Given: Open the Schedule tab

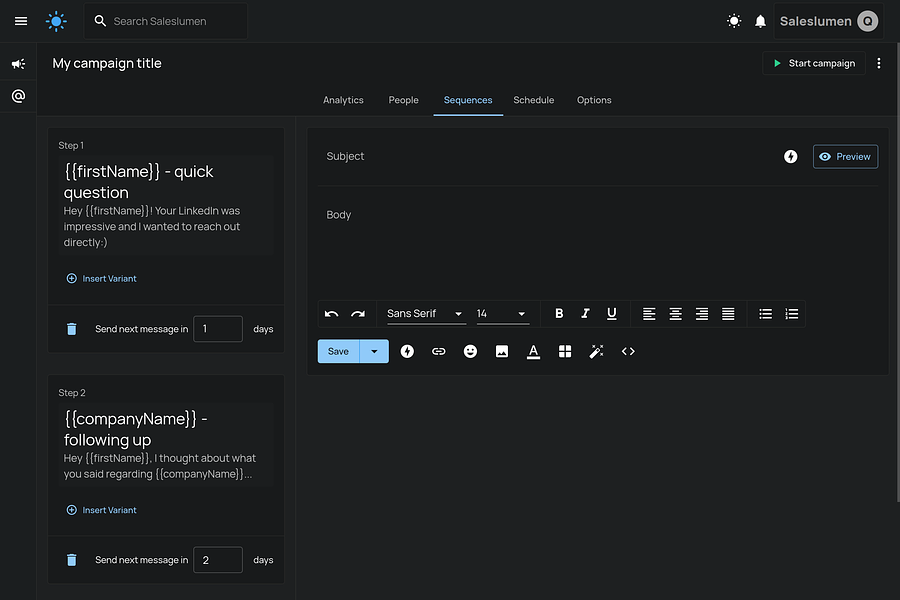Looking at the screenshot, I should (534, 100).
